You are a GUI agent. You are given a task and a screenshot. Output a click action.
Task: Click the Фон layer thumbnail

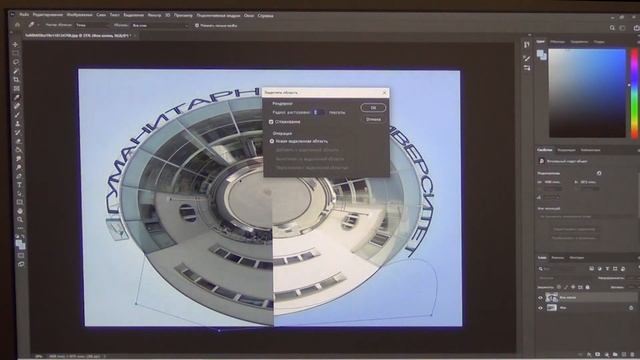[x=552, y=308]
